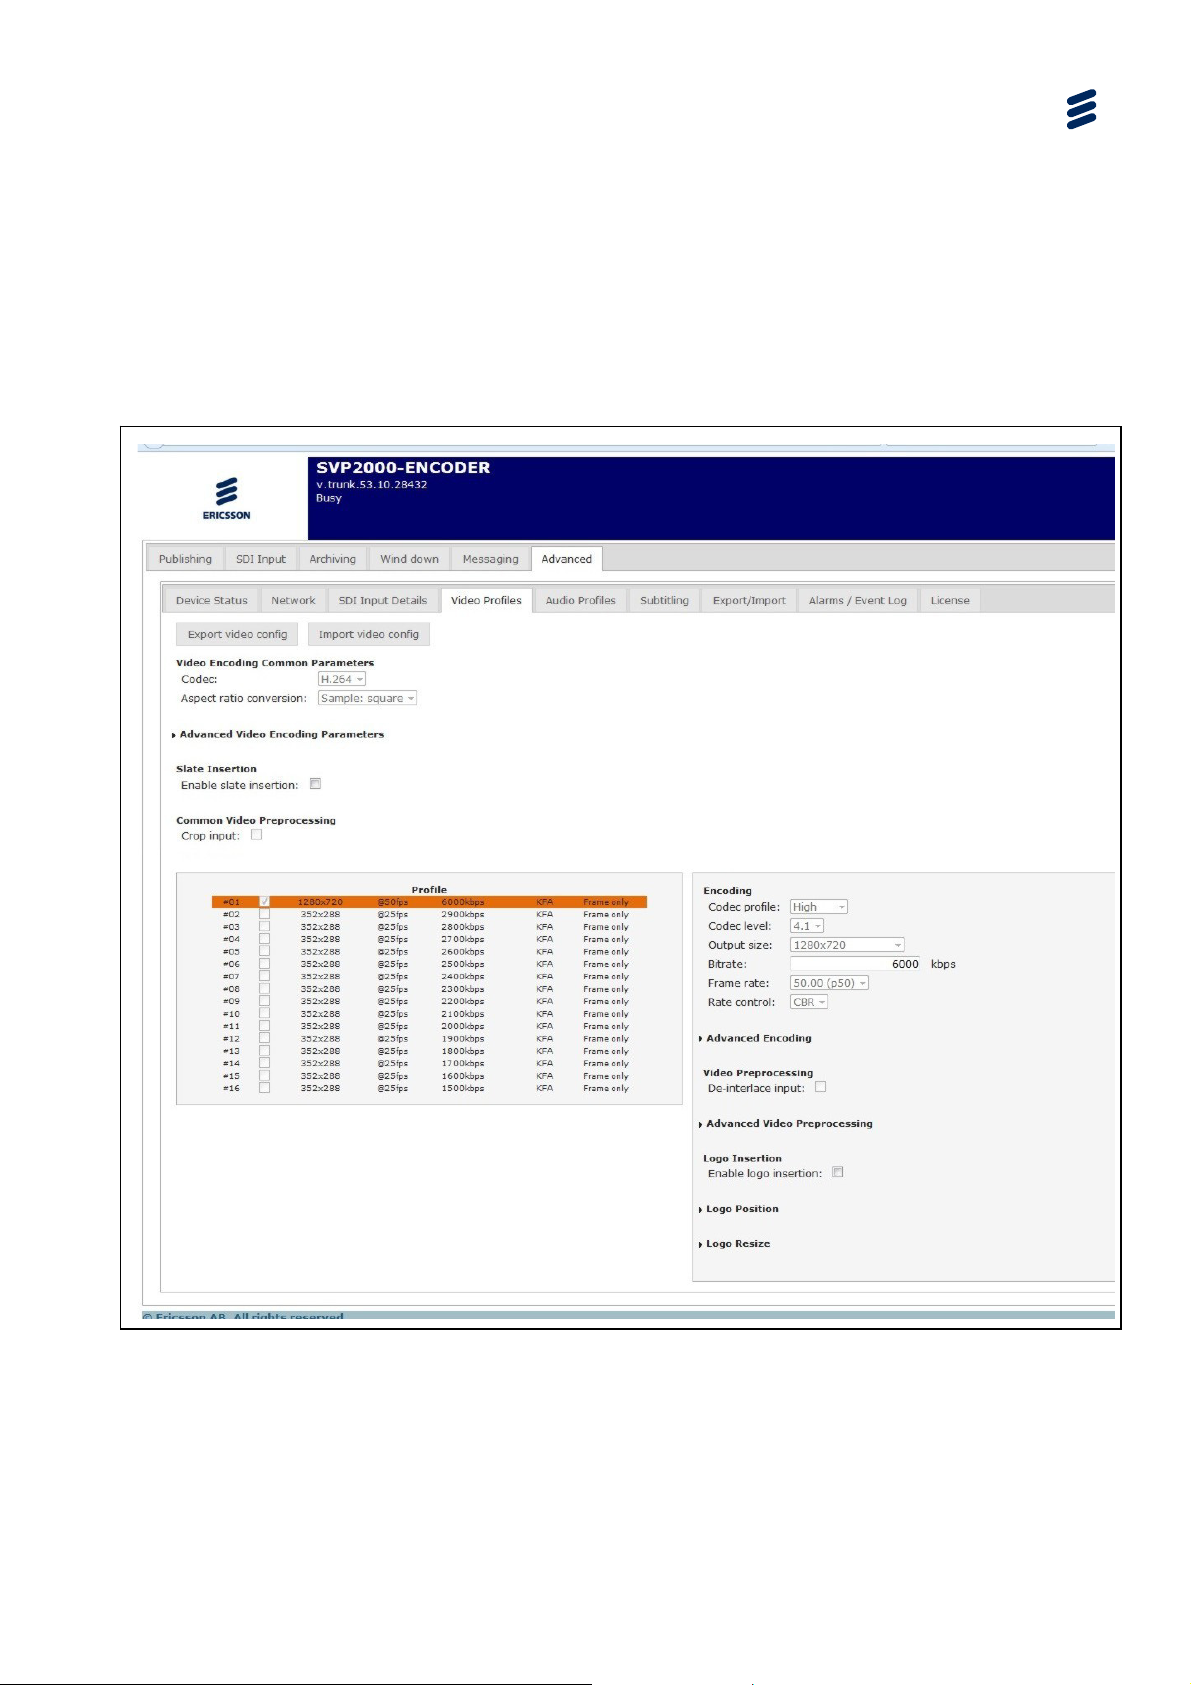Switch to Audio Profiles sub-tab
This screenshot has width=1191, height=1685.
pyautogui.click(x=581, y=600)
